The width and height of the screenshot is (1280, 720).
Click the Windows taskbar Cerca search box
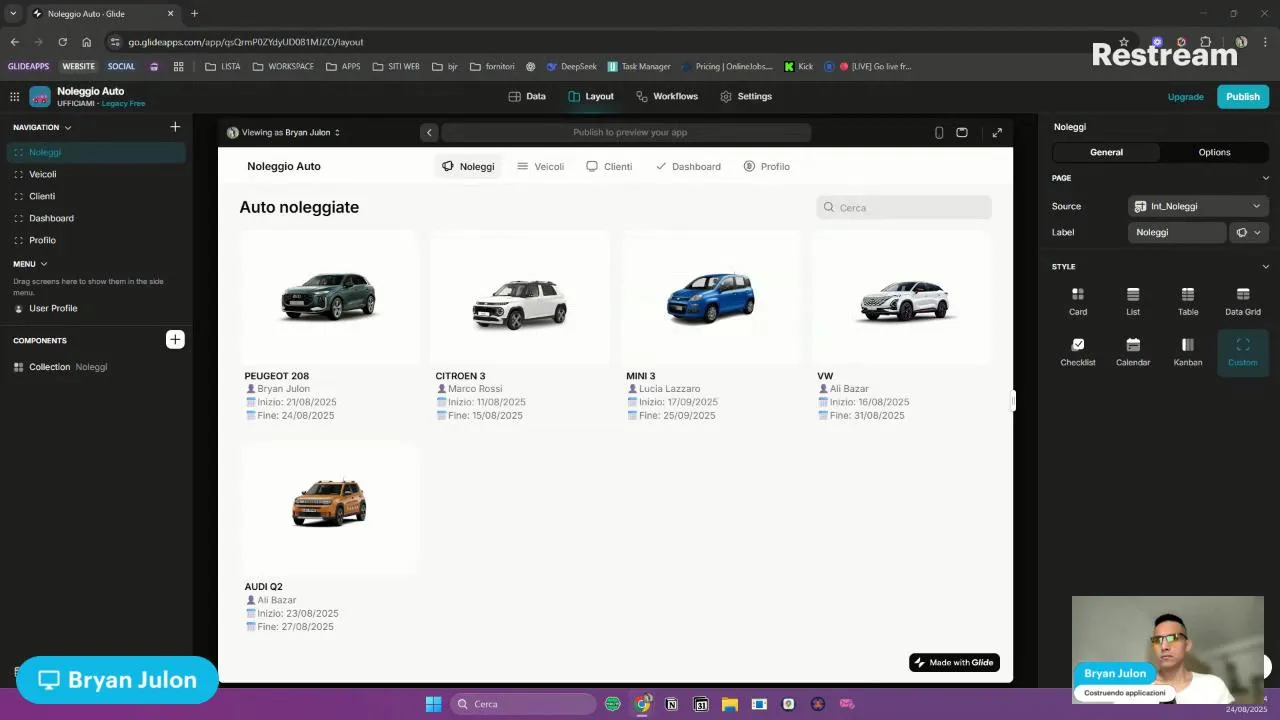click(521, 704)
